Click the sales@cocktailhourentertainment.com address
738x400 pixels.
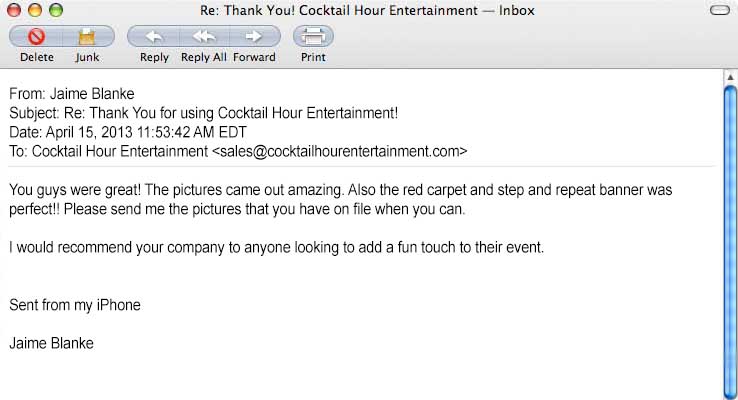pos(340,152)
